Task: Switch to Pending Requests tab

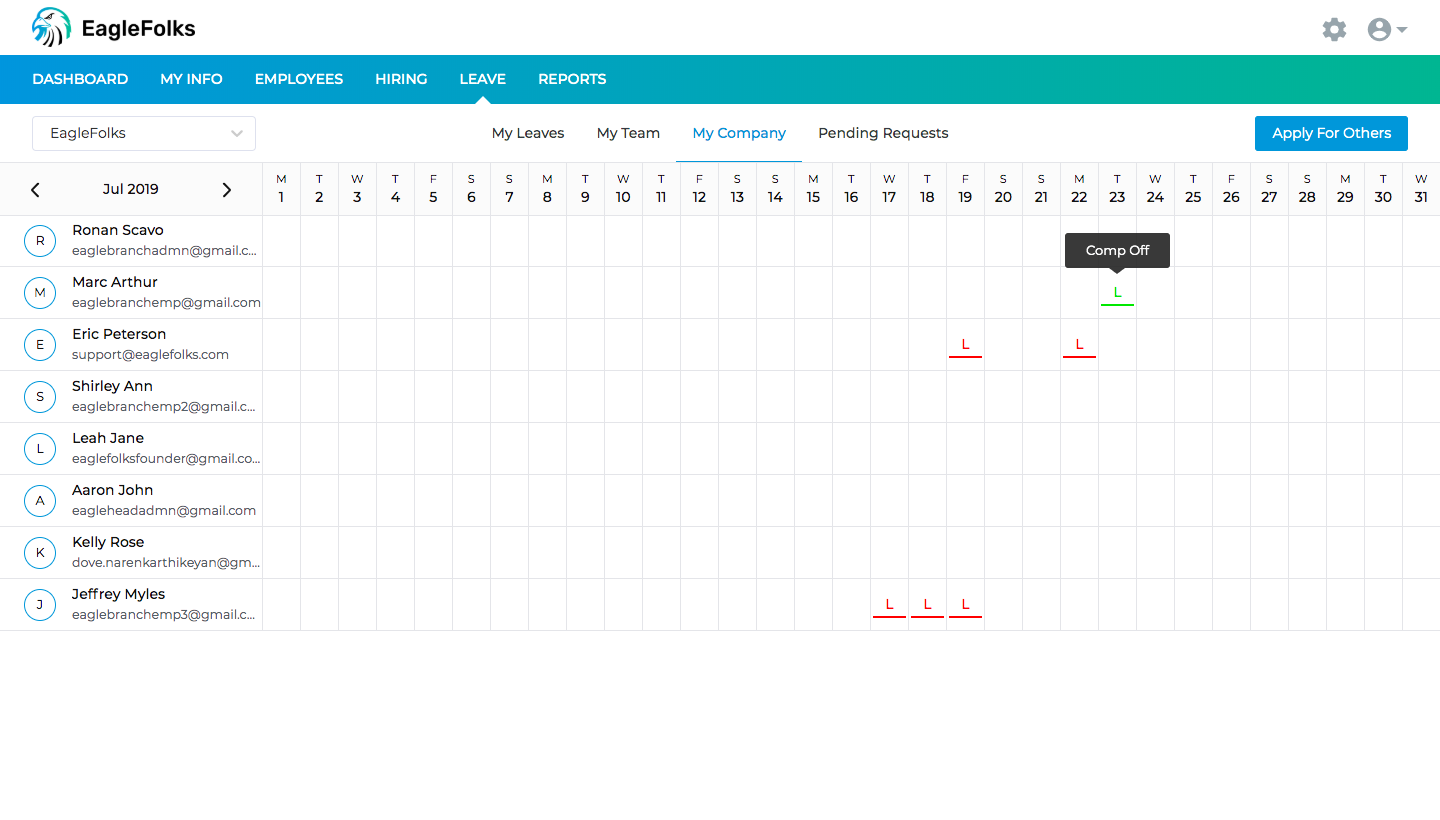Action: (883, 133)
